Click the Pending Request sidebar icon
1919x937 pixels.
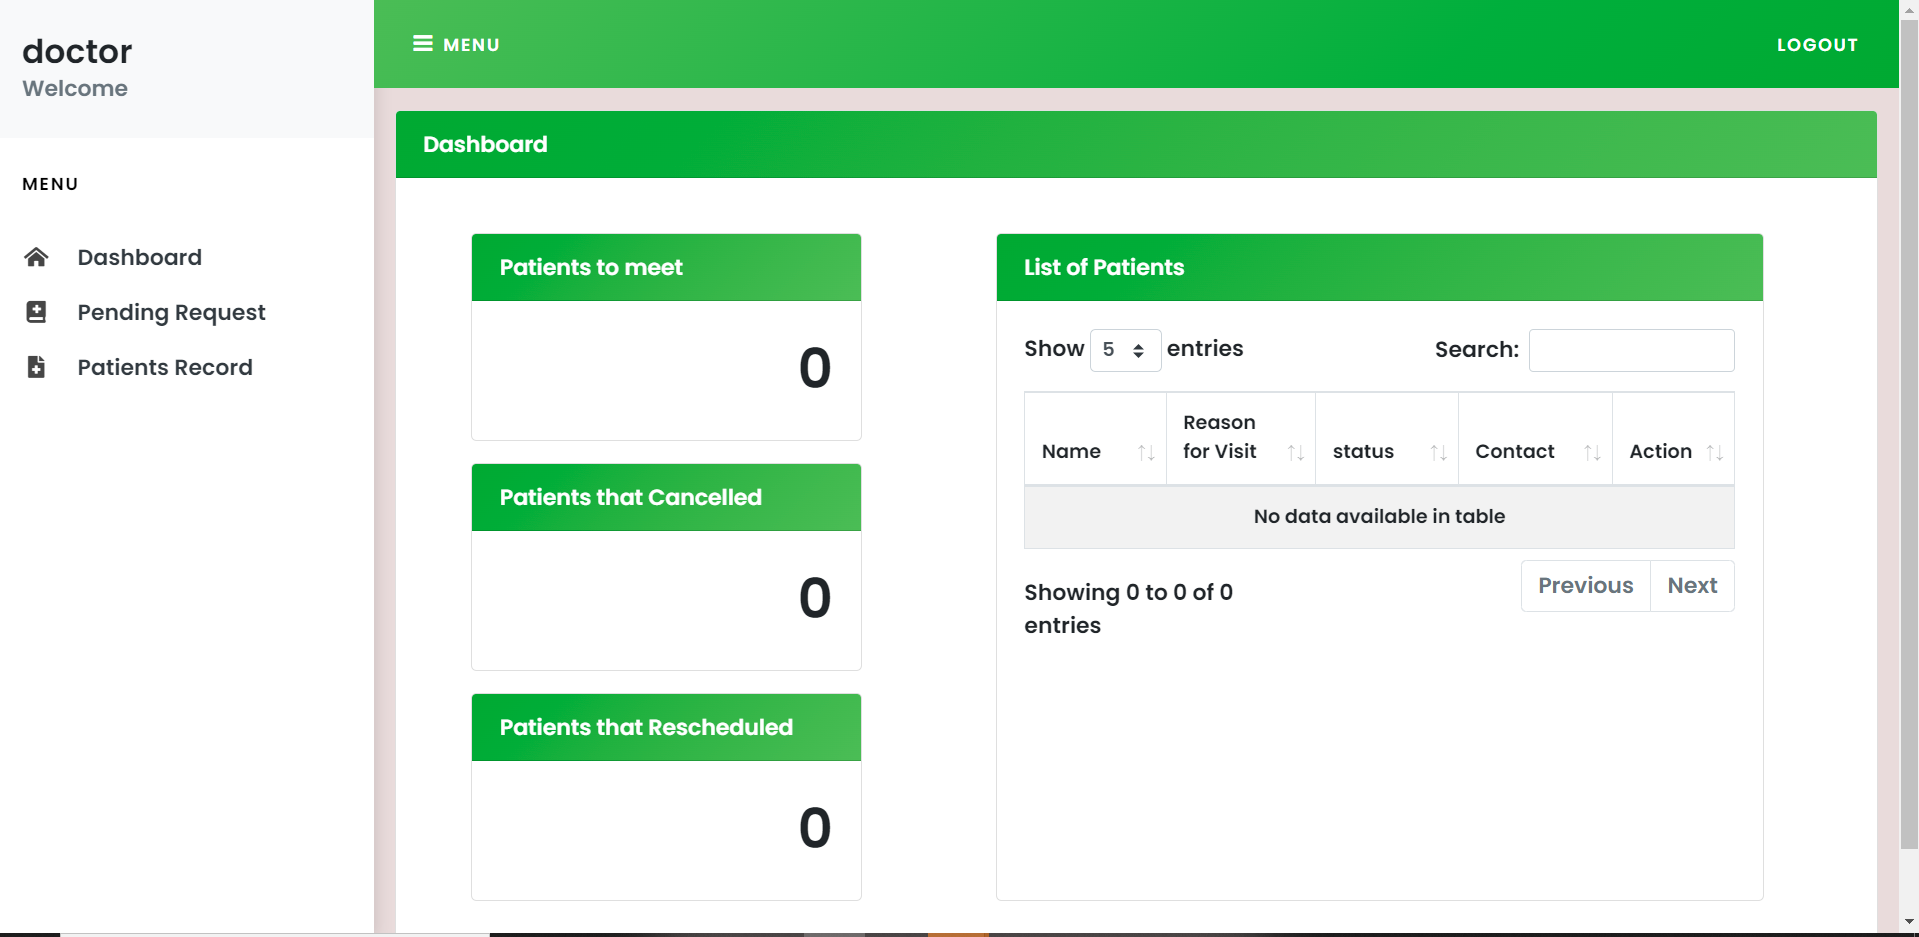pos(36,313)
